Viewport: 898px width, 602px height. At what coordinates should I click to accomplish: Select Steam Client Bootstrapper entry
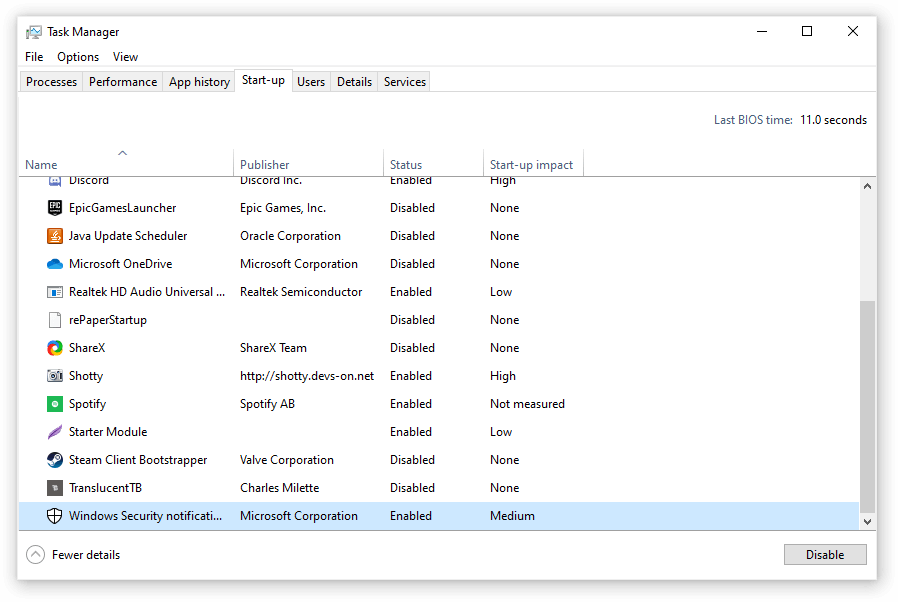click(138, 460)
